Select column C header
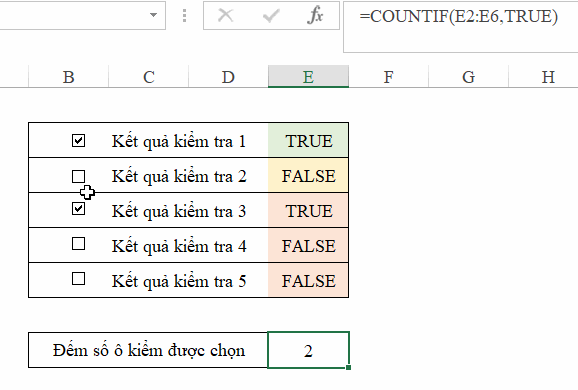The height and width of the screenshot is (390, 578). 149,77
